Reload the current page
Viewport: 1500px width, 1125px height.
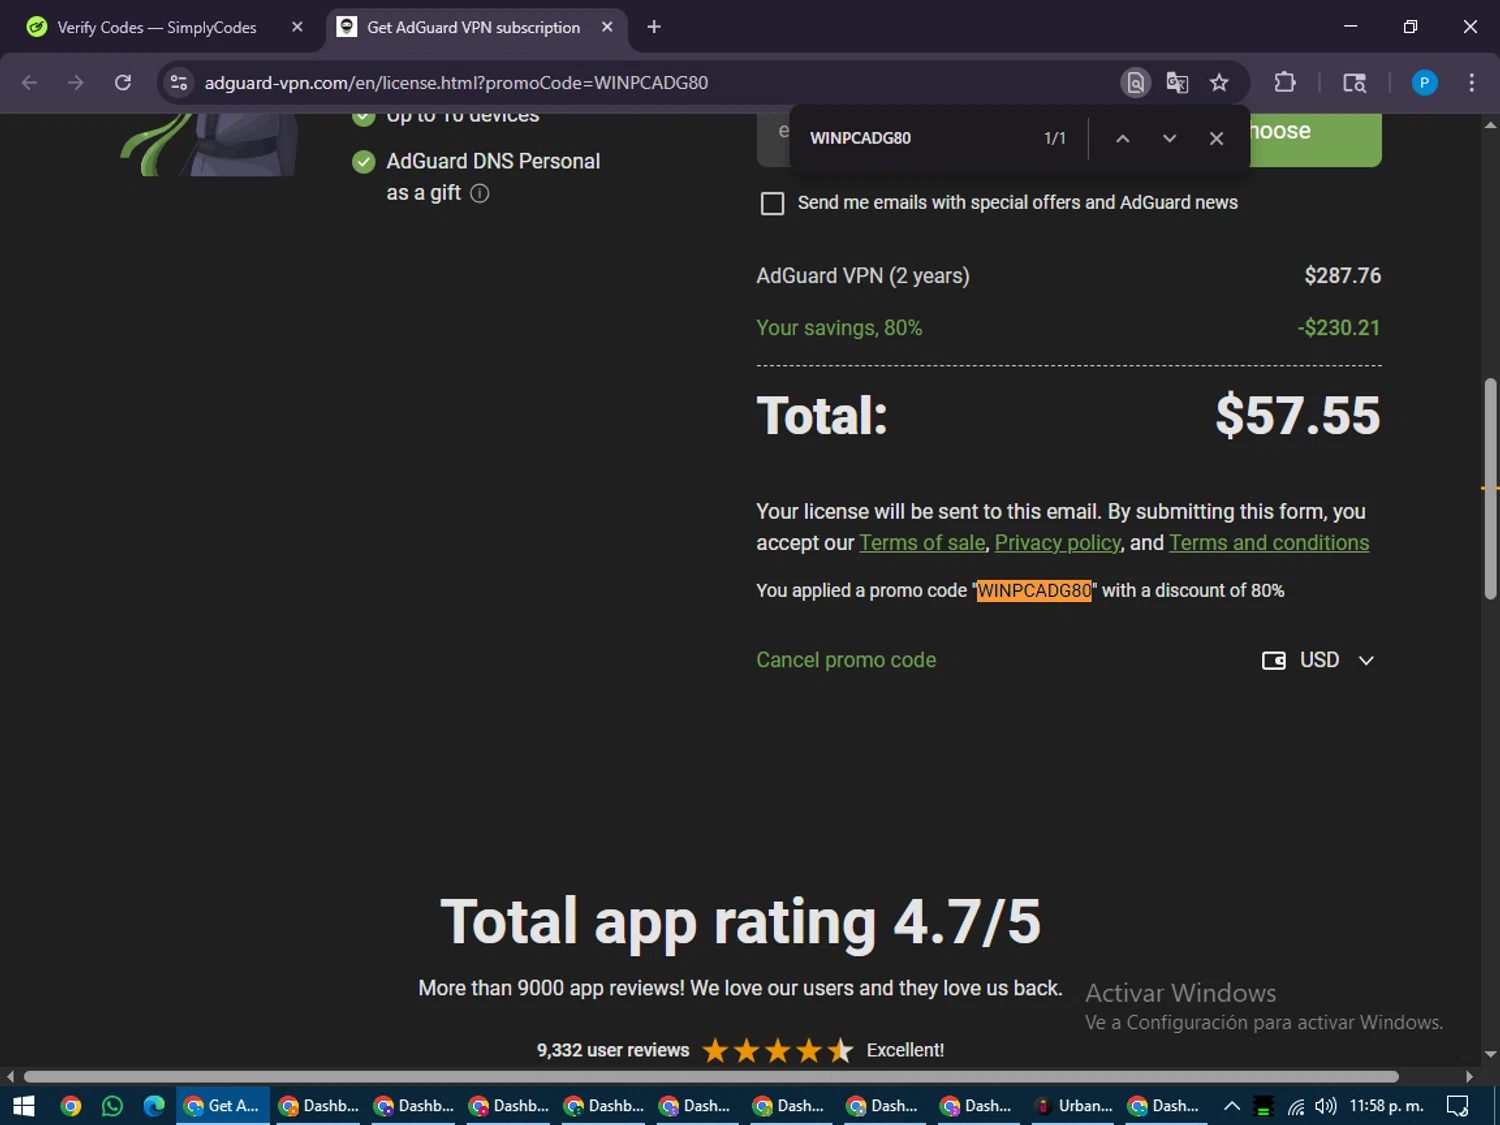pos(123,82)
